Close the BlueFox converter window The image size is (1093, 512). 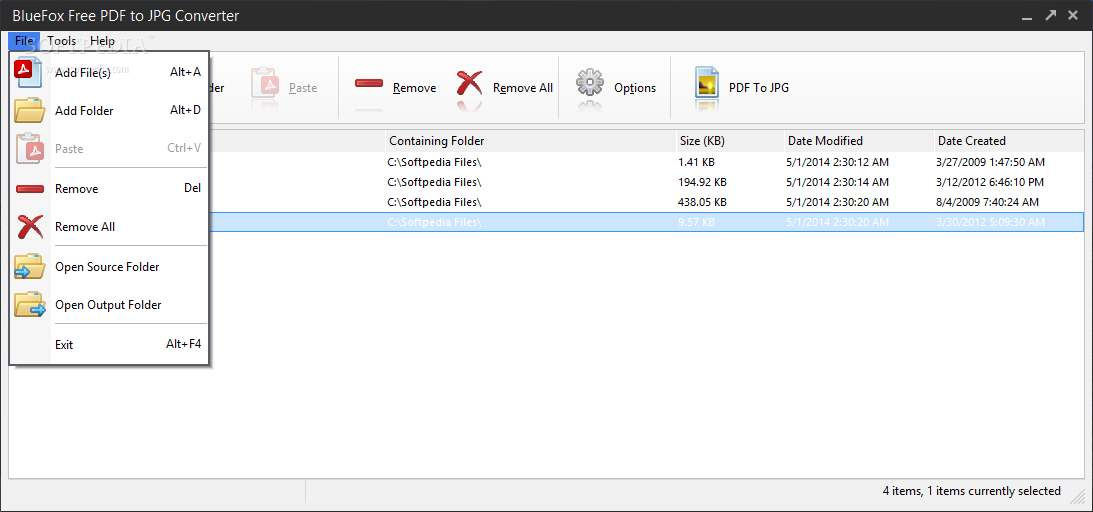tap(1073, 15)
